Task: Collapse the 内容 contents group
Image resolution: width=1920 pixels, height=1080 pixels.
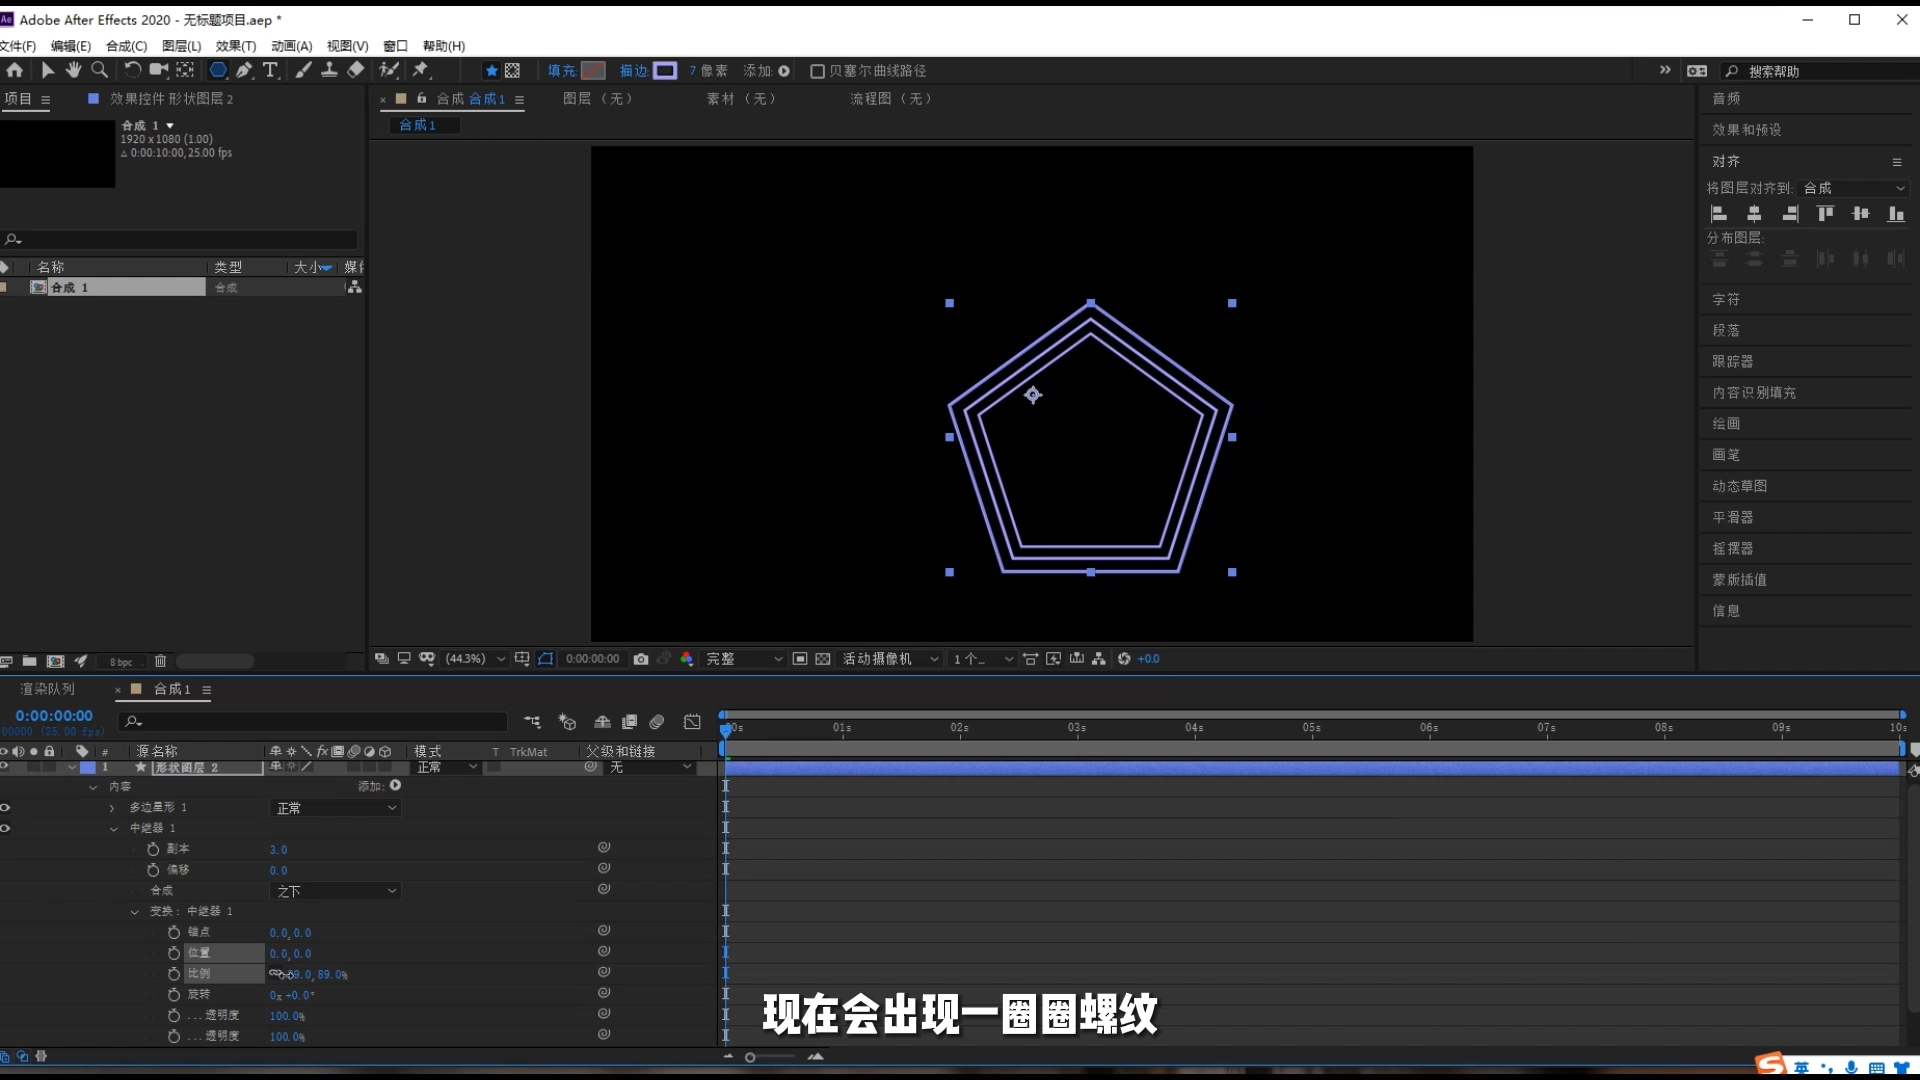Action: coord(93,787)
